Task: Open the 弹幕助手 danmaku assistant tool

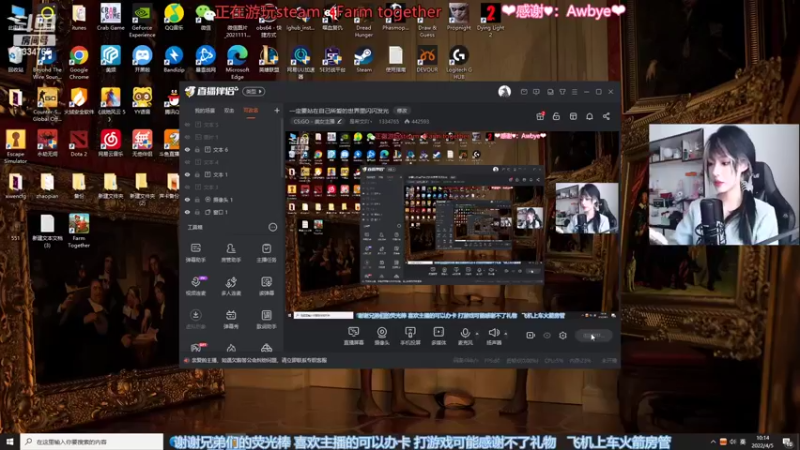Action: click(x=195, y=253)
